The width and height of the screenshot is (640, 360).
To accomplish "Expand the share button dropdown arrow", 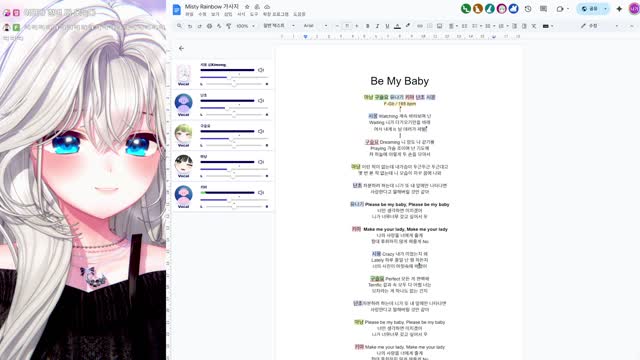I will click(x=605, y=9).
